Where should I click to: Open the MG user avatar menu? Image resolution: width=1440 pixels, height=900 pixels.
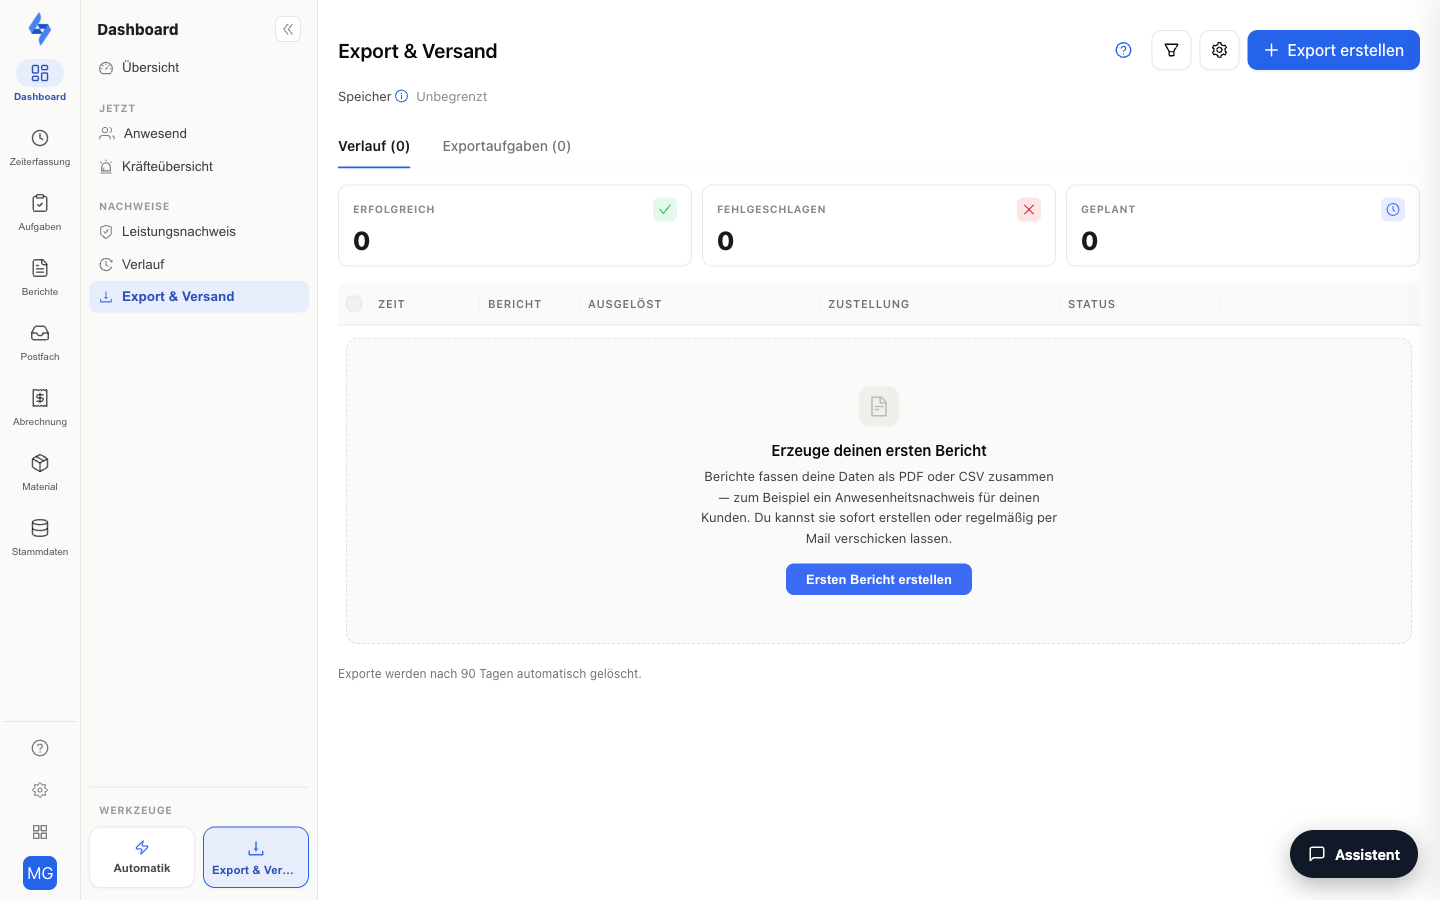pyautogui.click(x=40, y=873)
